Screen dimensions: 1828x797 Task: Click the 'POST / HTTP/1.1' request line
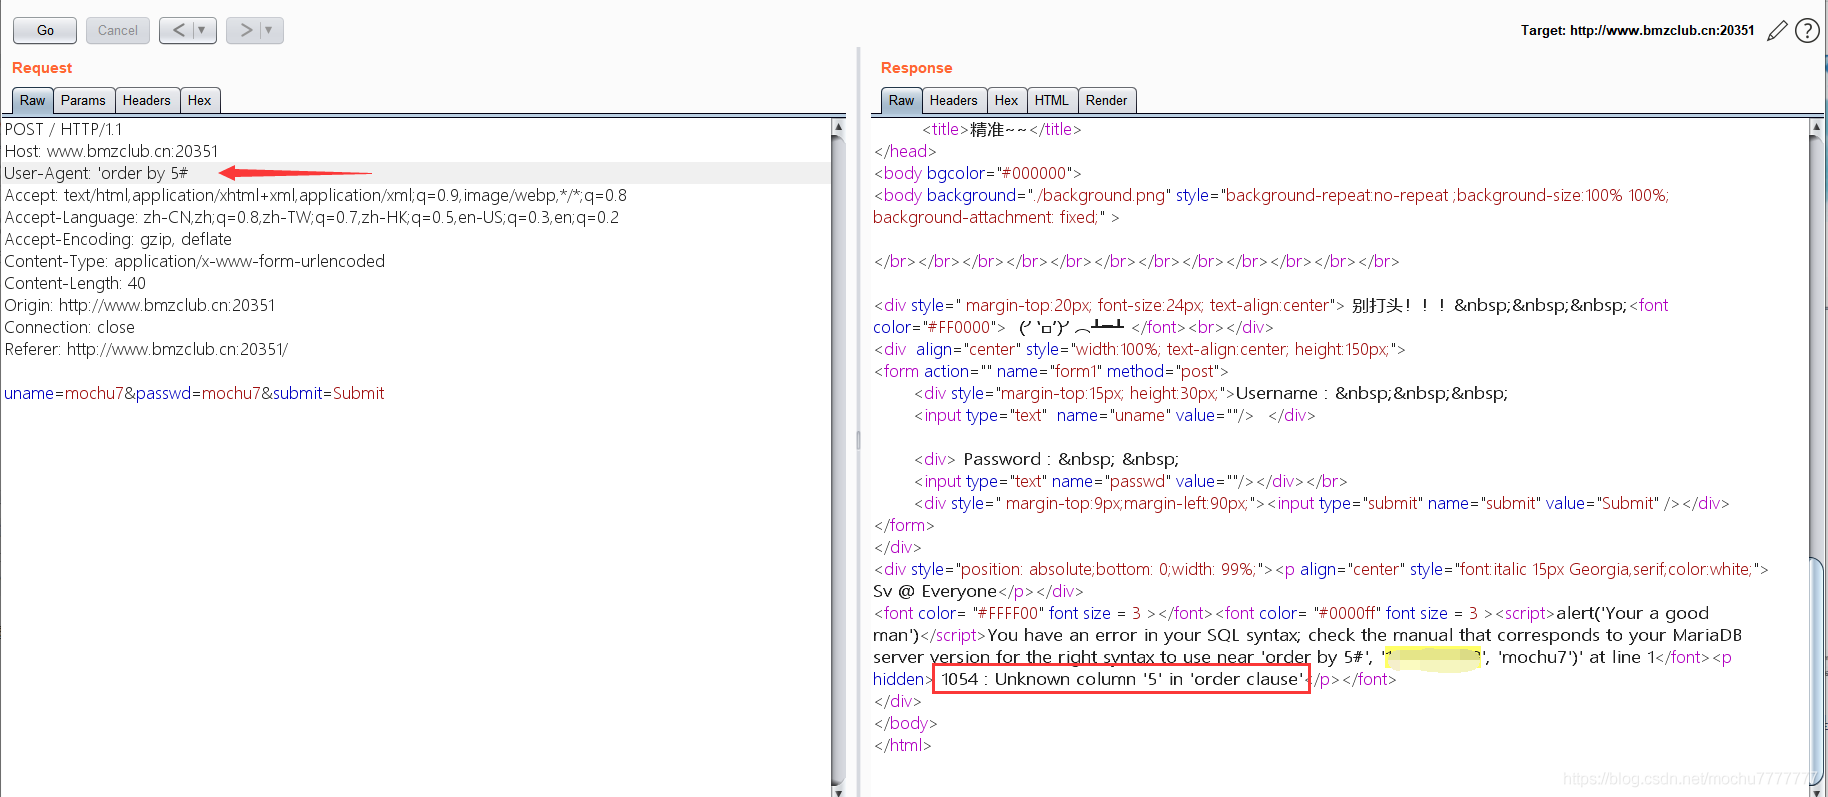coord(63,130)
